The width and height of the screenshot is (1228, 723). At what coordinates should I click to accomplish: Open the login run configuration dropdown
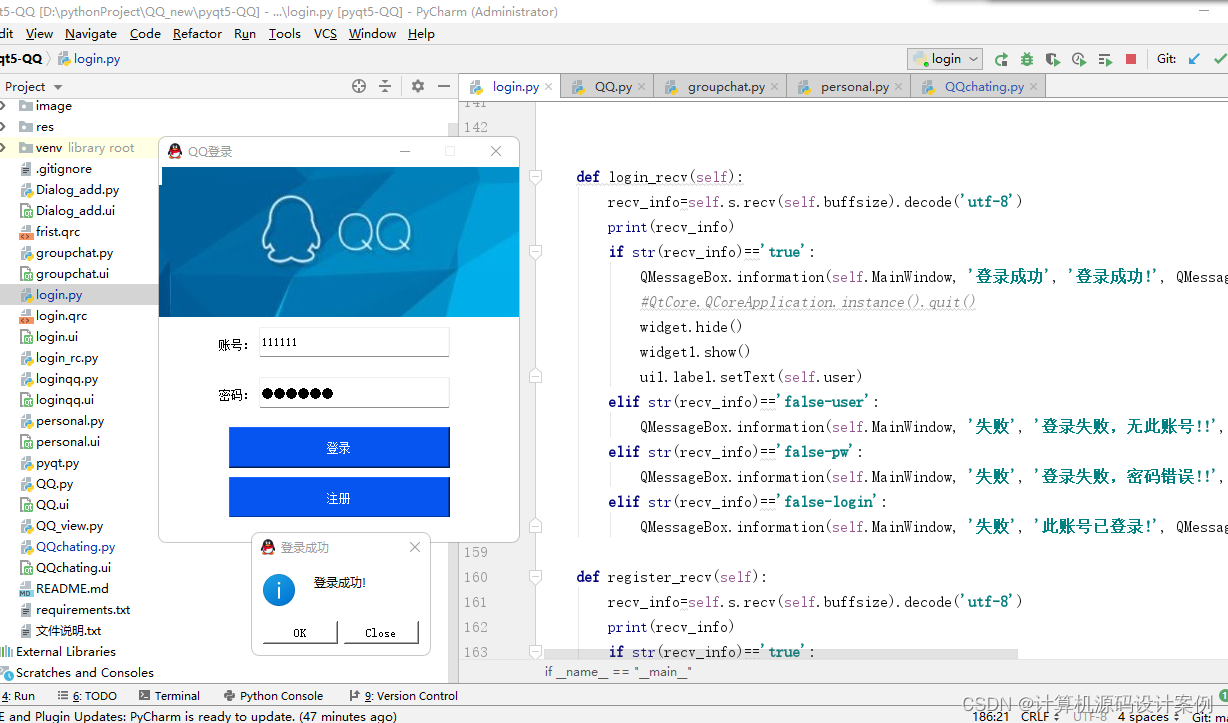coord(945,59)
